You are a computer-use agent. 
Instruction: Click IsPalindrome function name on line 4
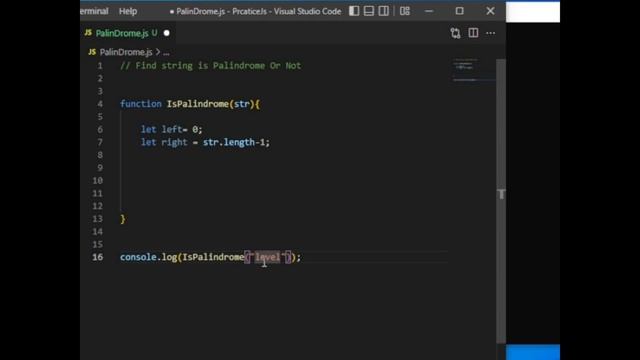198,104
